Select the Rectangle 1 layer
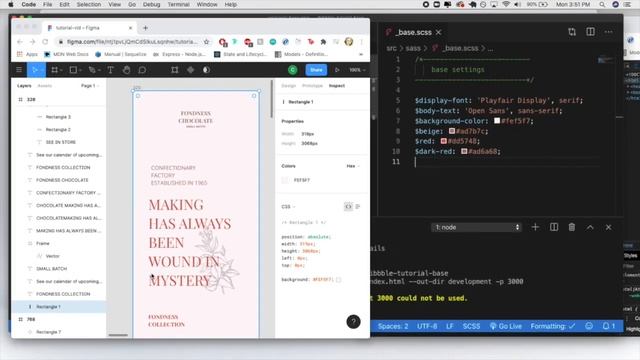Image resolution: width=640 pixels, height=360 pixels. [x=59, y=307]
